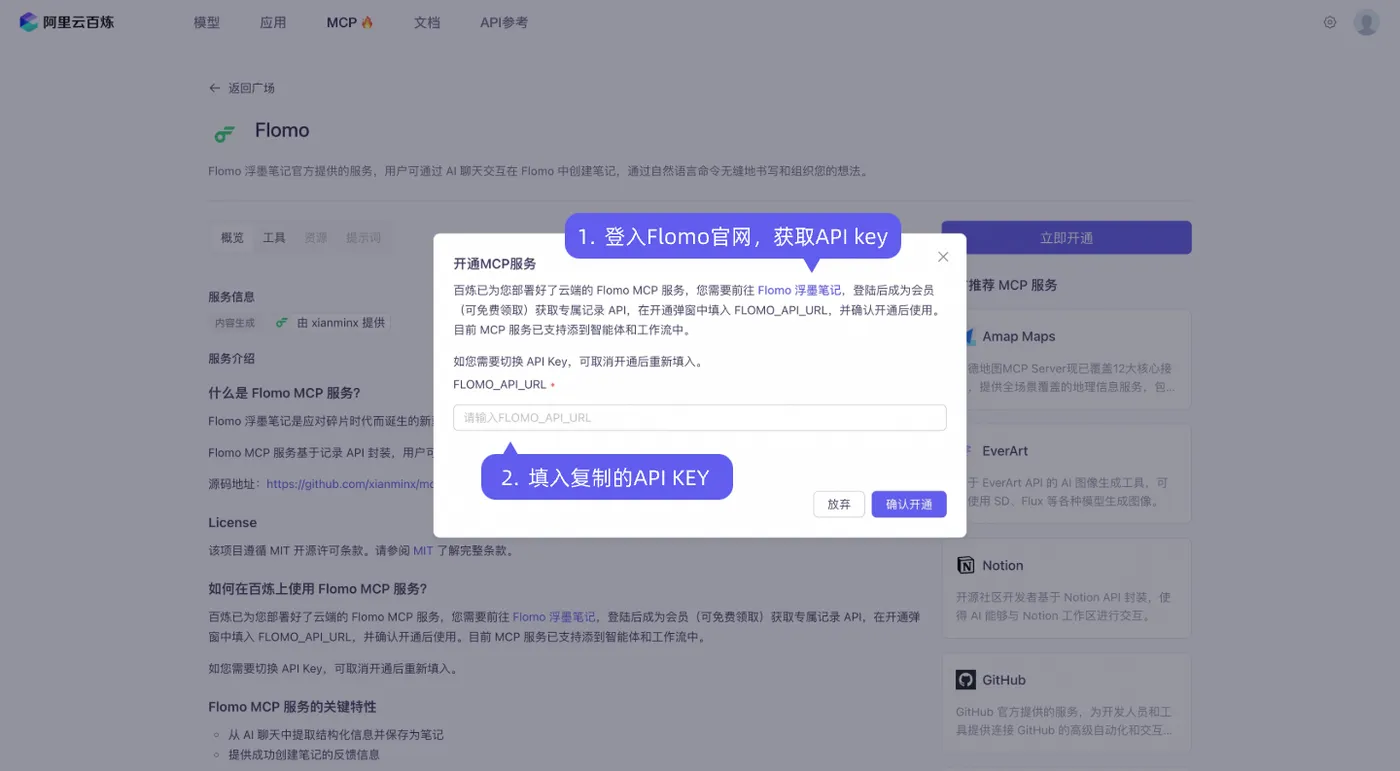This screenshot has height=771, width=1400.
Task: Open the user avatar menu
Action: (1366, 22)
